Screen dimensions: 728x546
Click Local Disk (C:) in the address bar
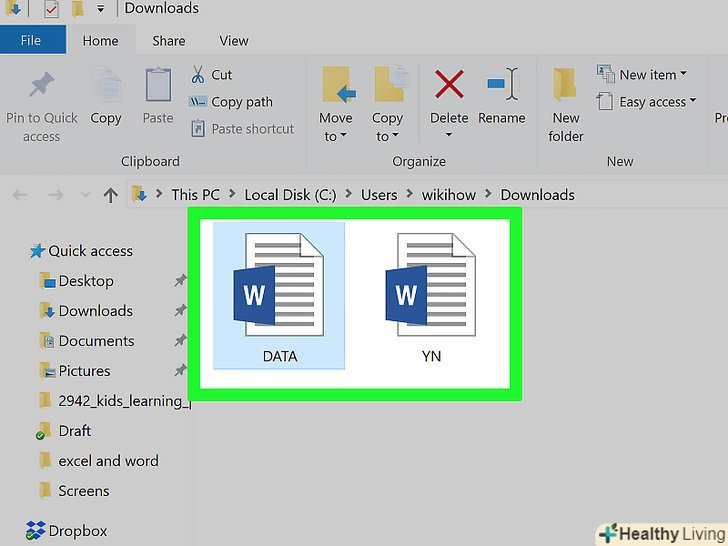pos(290,195)
